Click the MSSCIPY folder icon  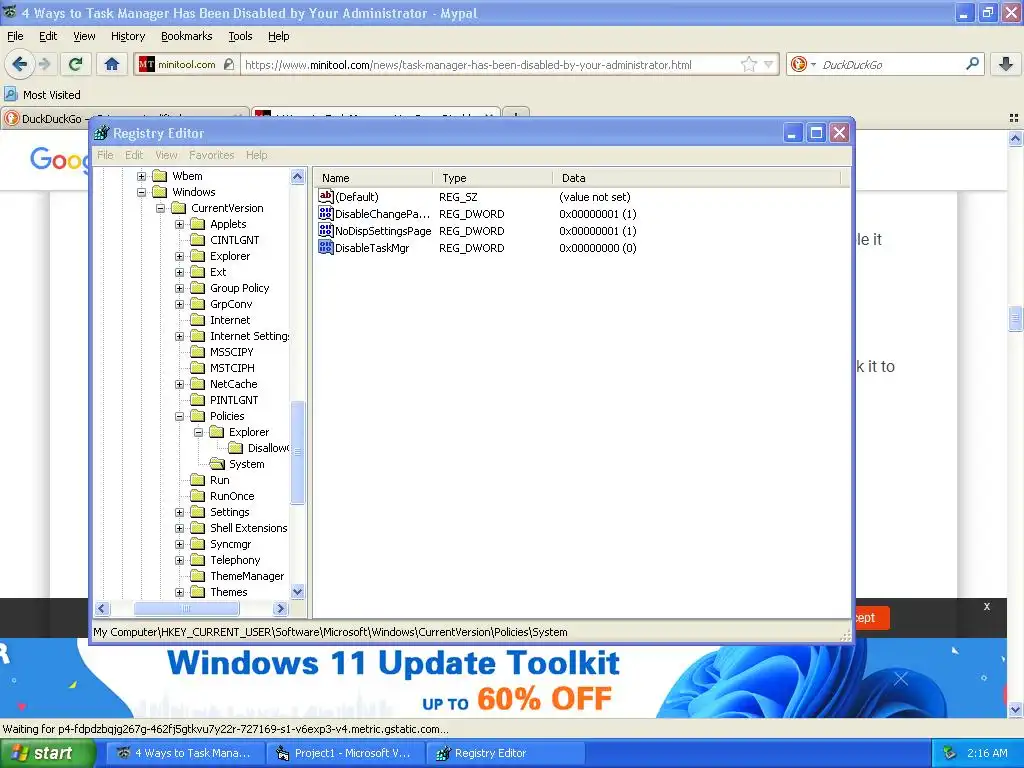pyautogui.click(x=198, y=352)
